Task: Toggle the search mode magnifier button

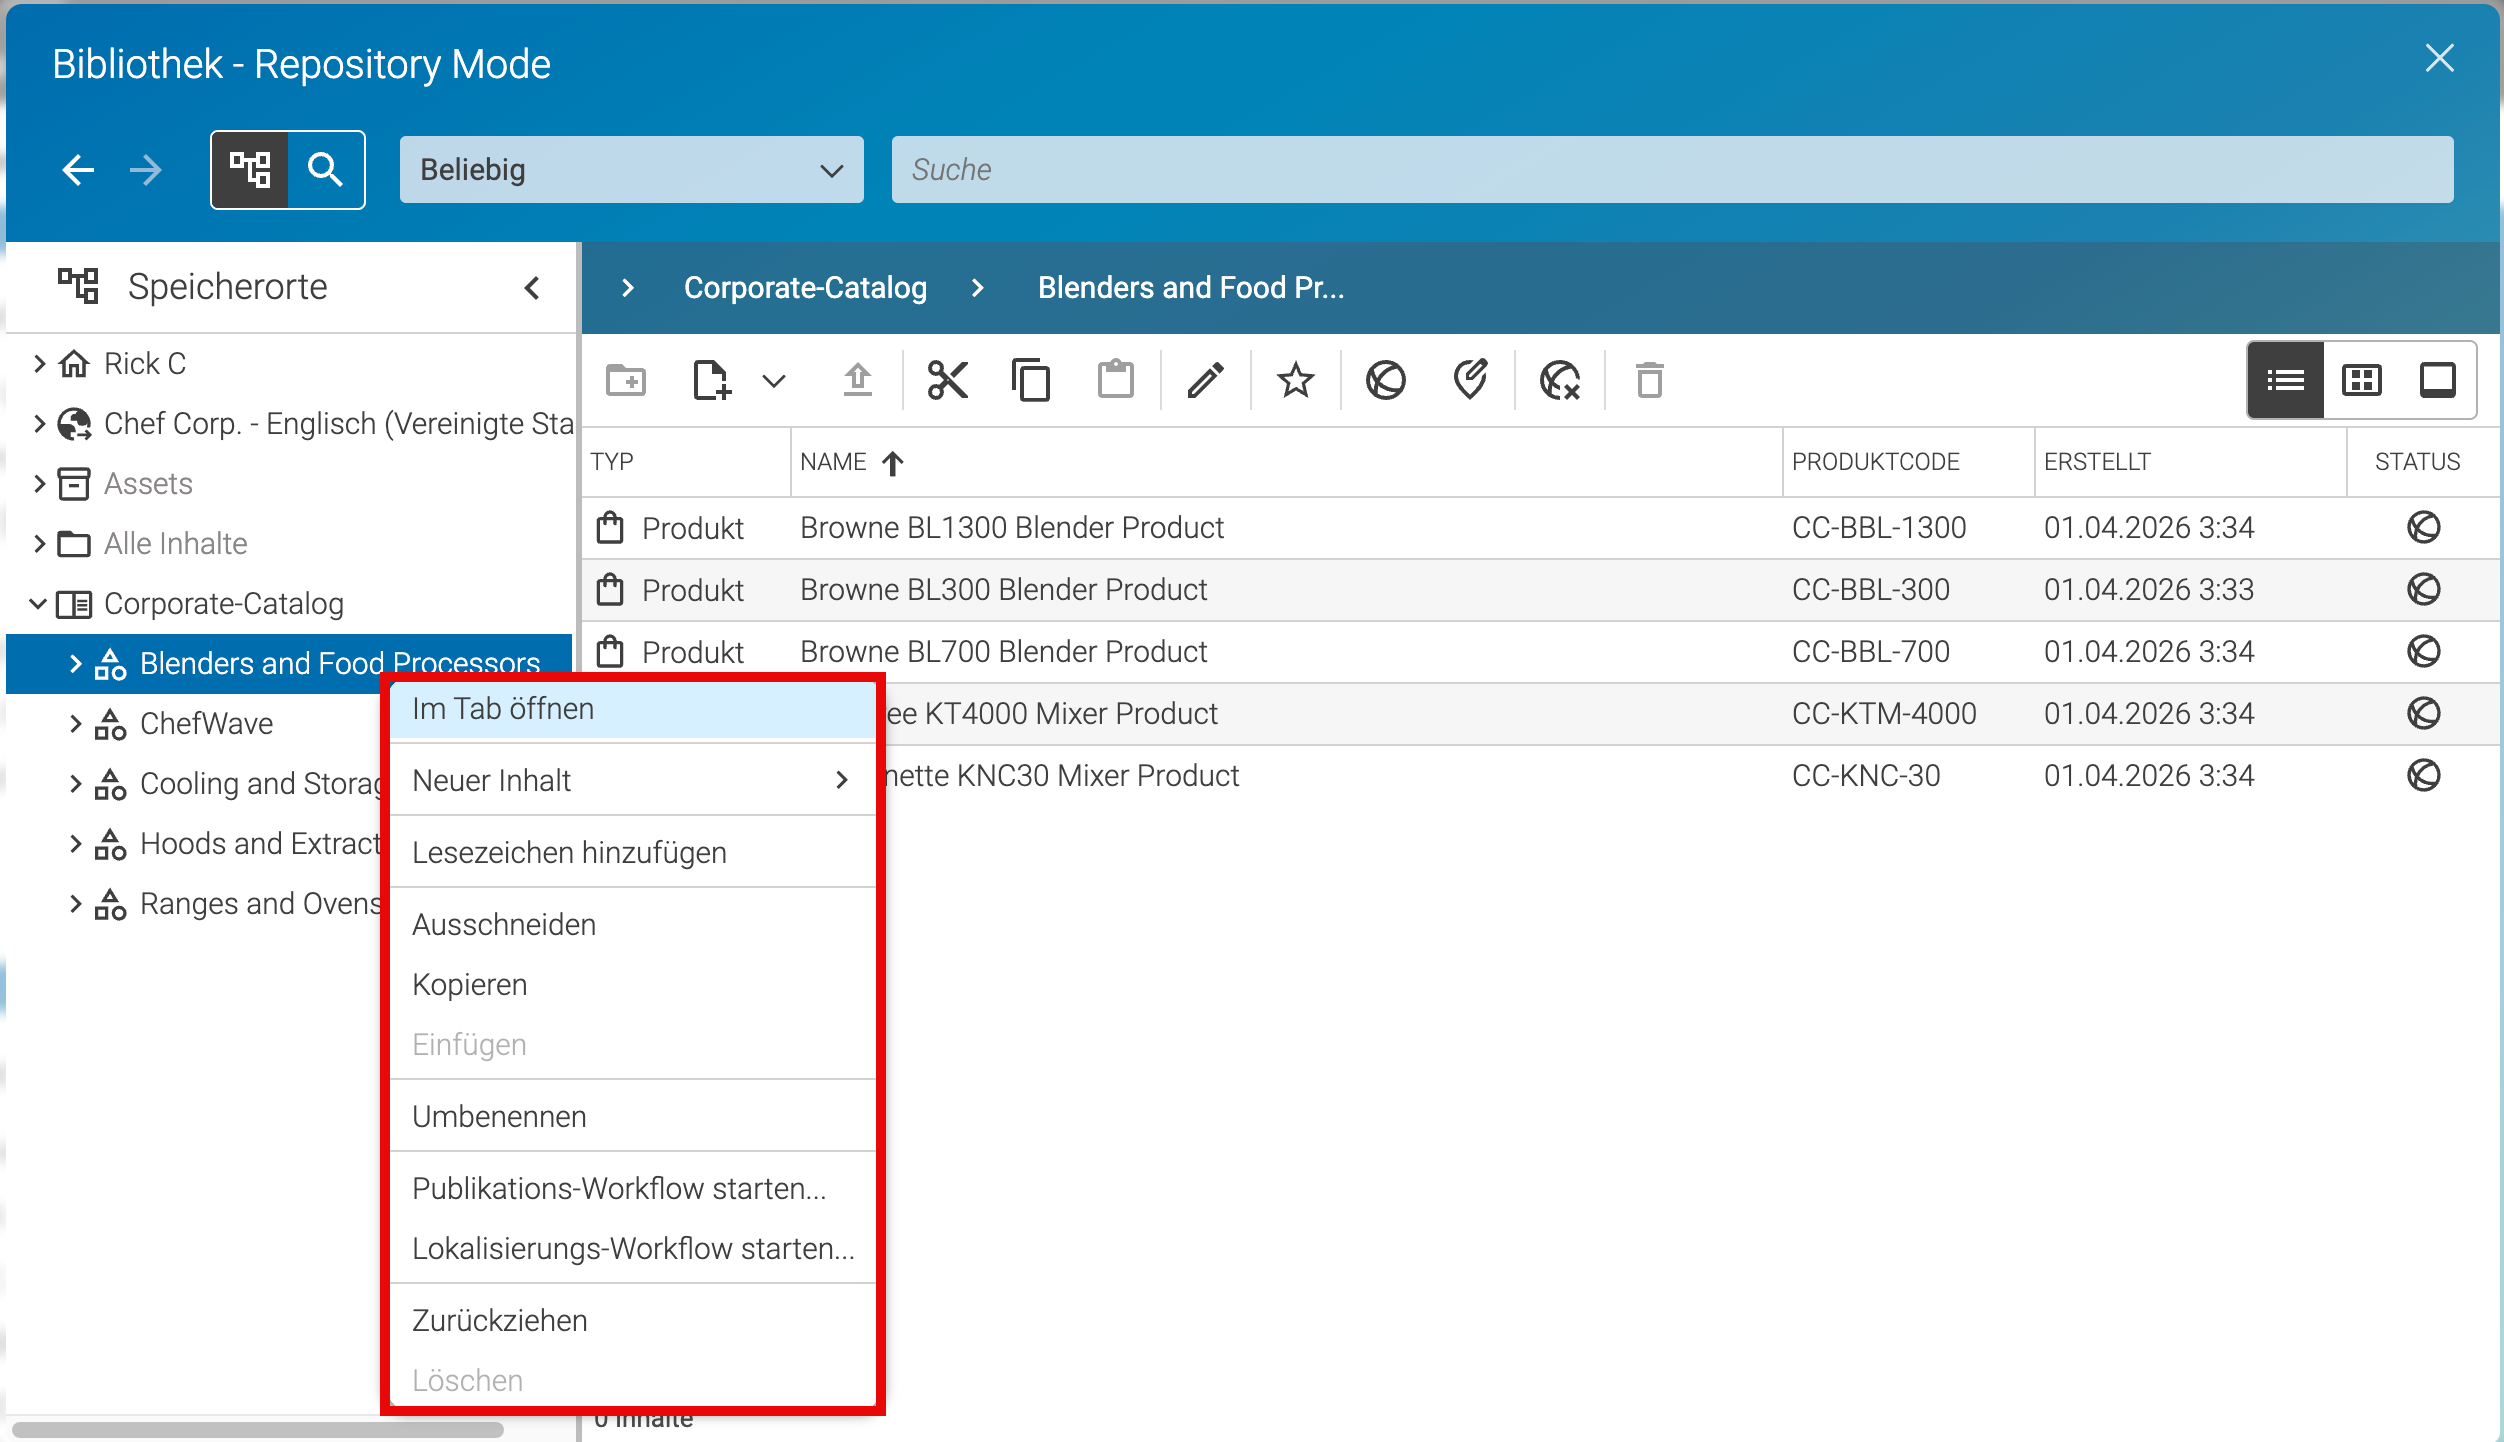Action: [325, 170]
